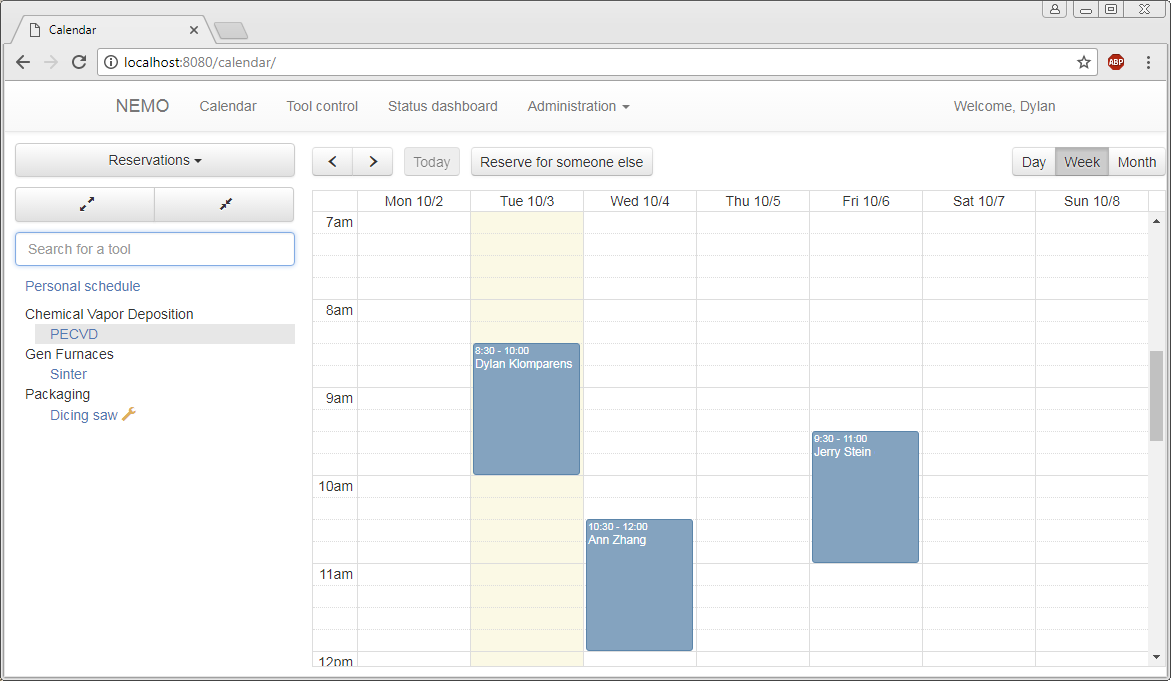The image size is (1171, 681).
Task: Click the NEMO brand link
Action: [x=142, y=106]
